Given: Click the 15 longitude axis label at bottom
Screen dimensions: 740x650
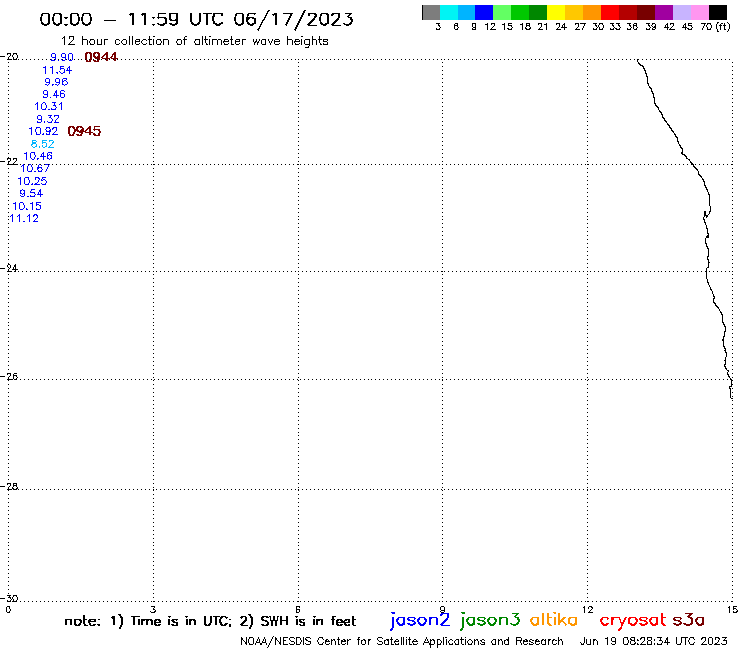Looking at the screenshot, I should pos(732,609).
